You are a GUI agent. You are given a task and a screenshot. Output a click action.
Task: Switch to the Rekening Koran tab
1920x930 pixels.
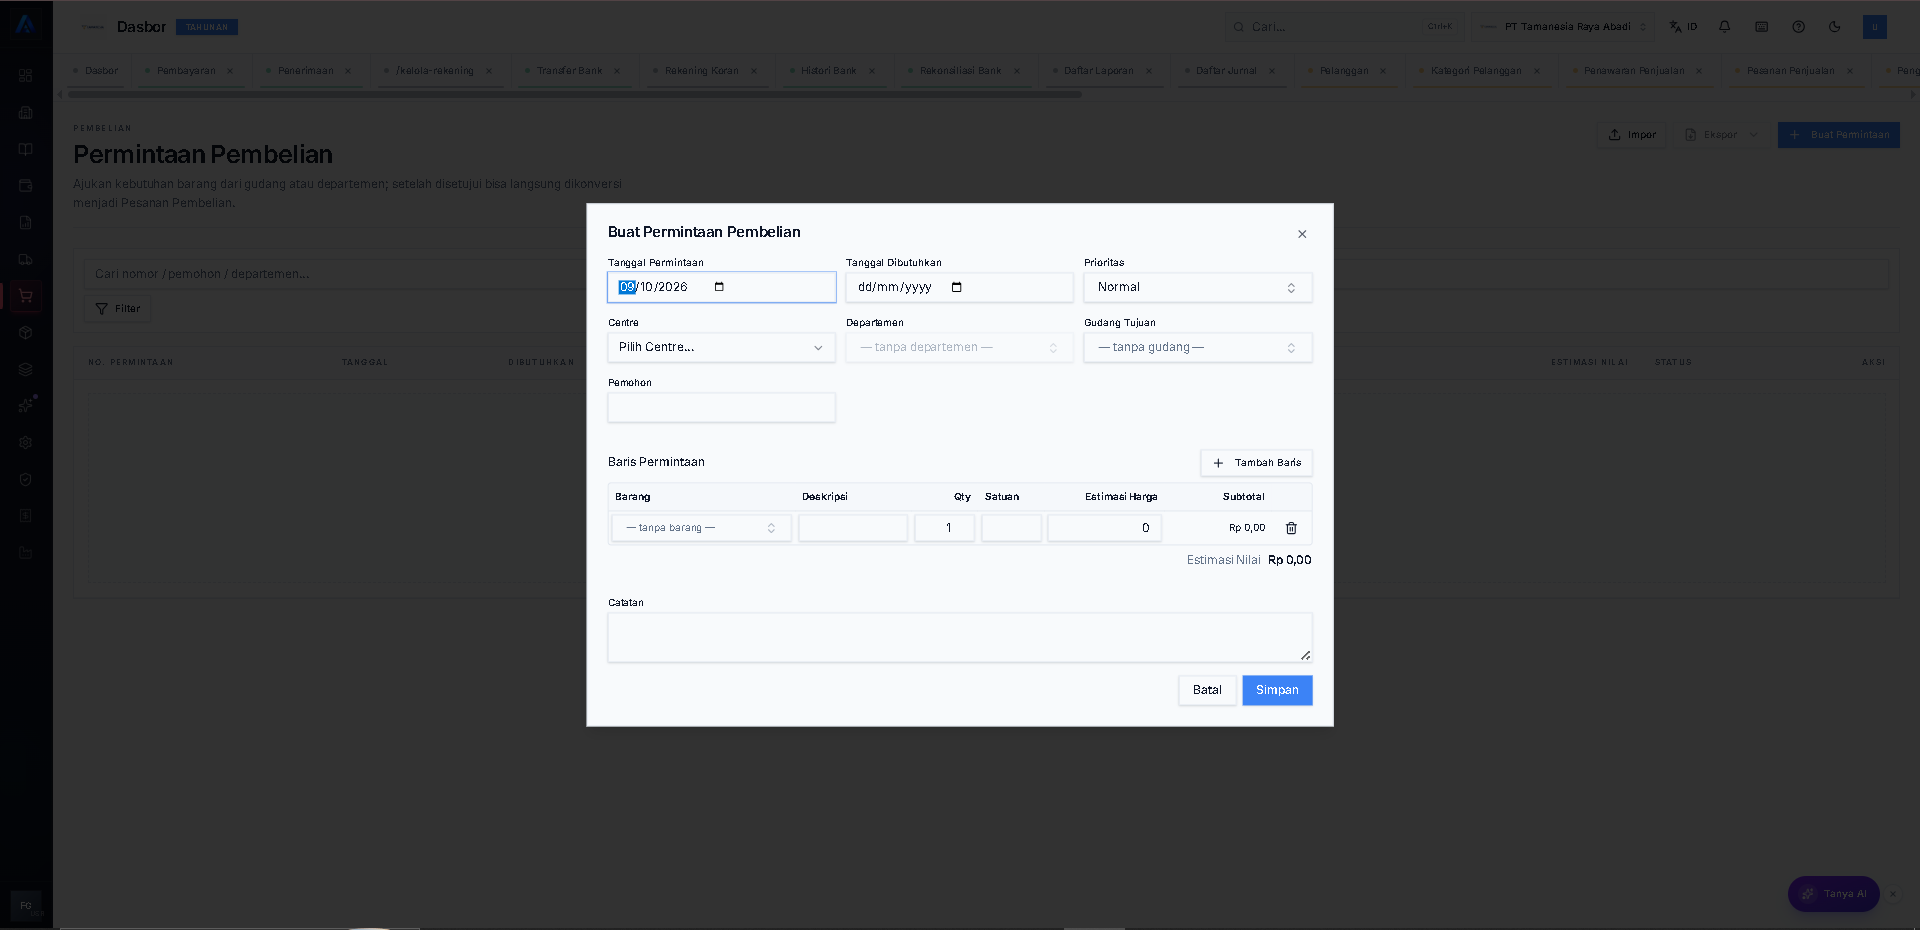701,71
